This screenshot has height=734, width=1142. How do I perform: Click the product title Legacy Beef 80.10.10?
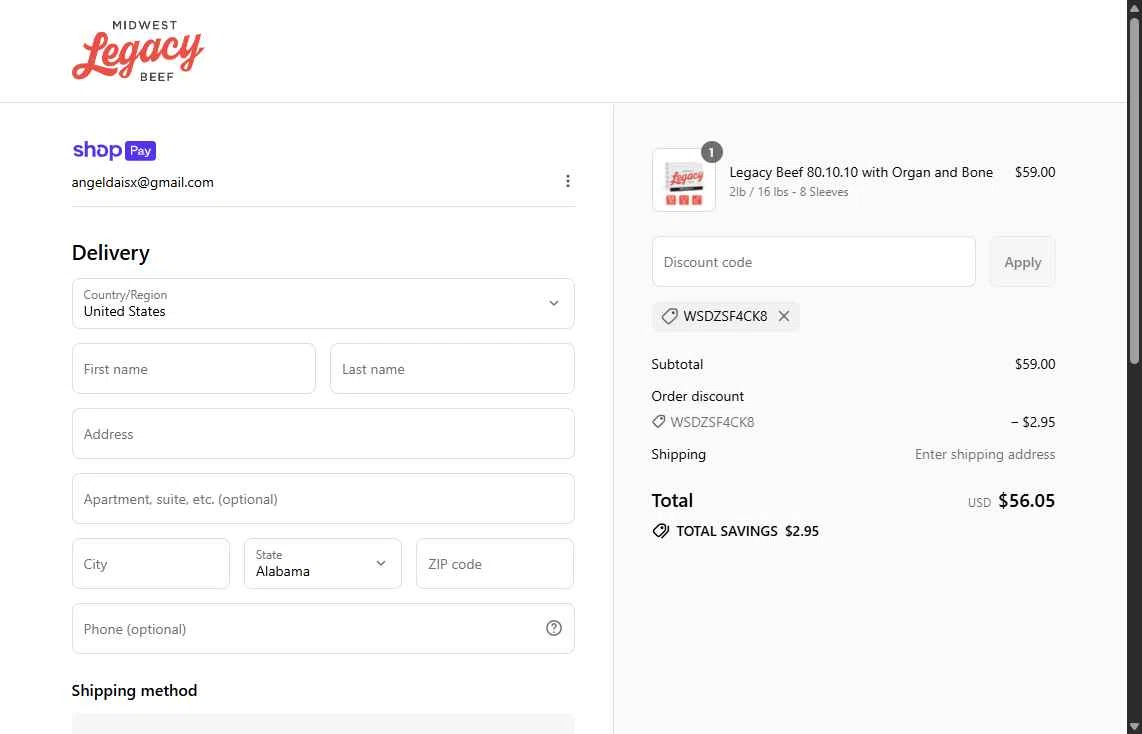pyautogui.click(x=861, y=172)
